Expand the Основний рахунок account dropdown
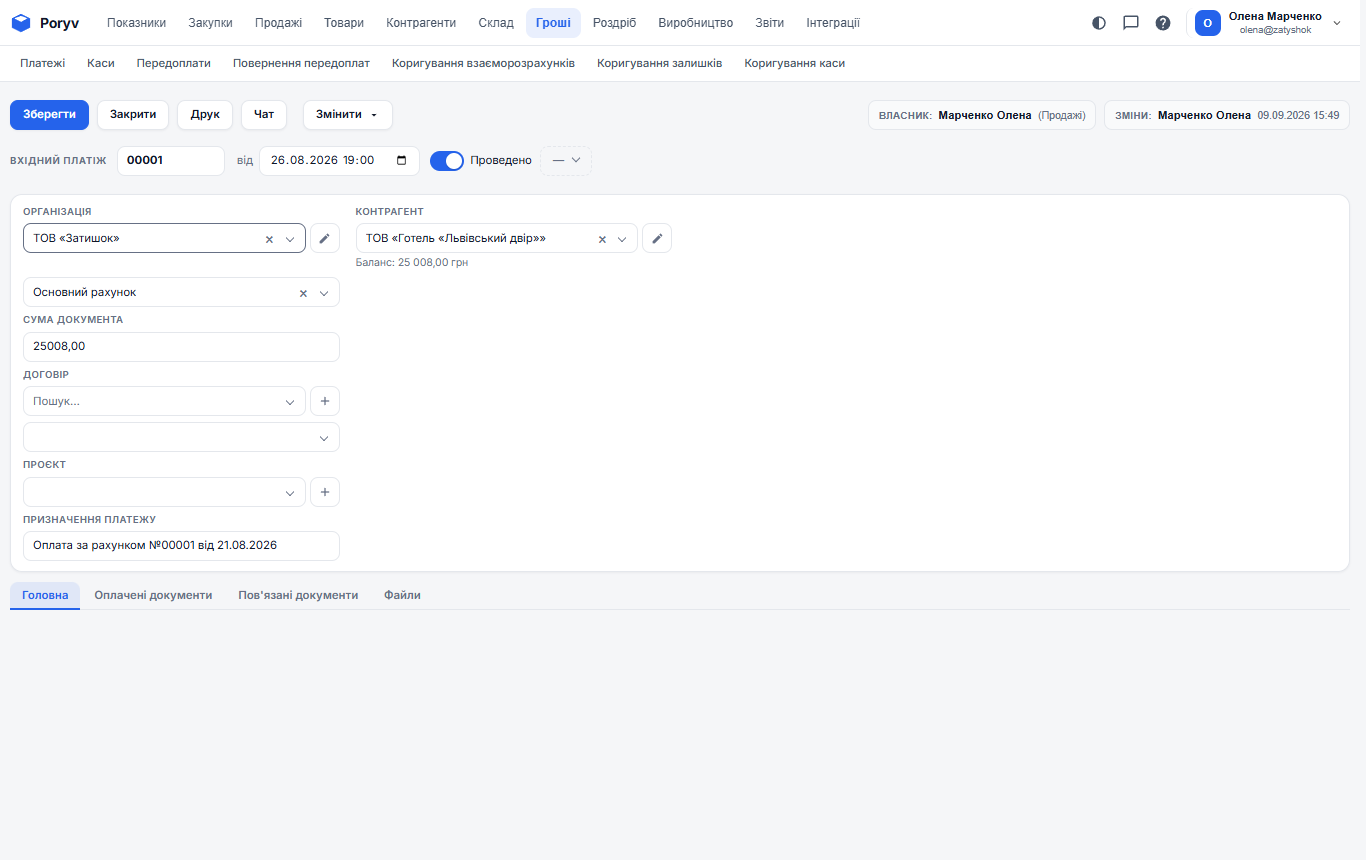Screen dimensions: 1366x860 [324, 293]
